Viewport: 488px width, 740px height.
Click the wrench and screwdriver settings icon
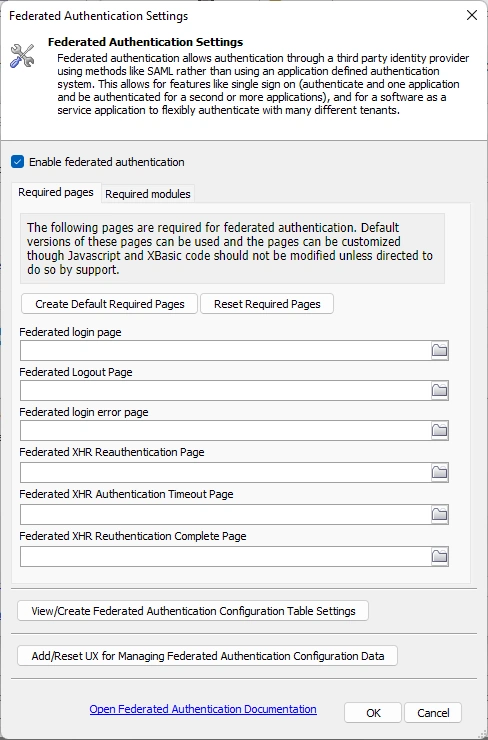tap(22, 56)
